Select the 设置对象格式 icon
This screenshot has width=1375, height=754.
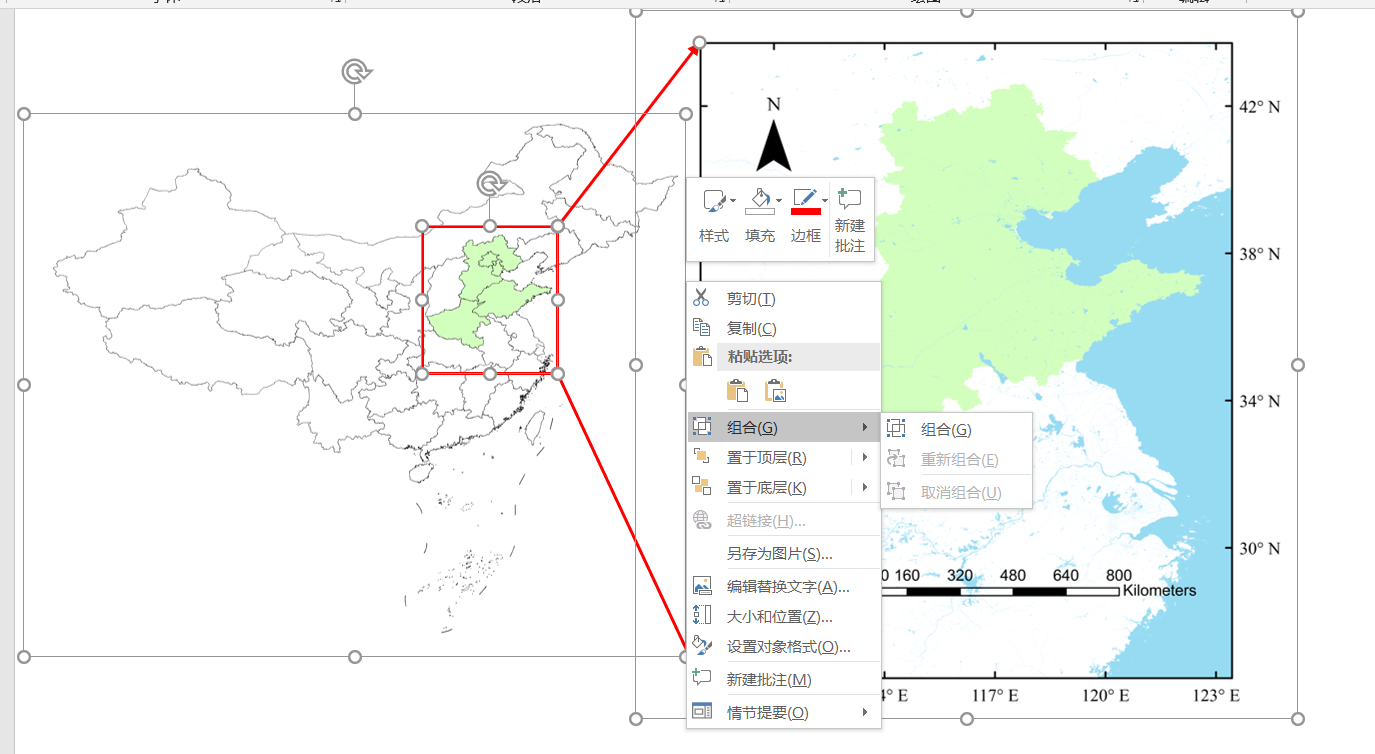(x=701, y=646)
